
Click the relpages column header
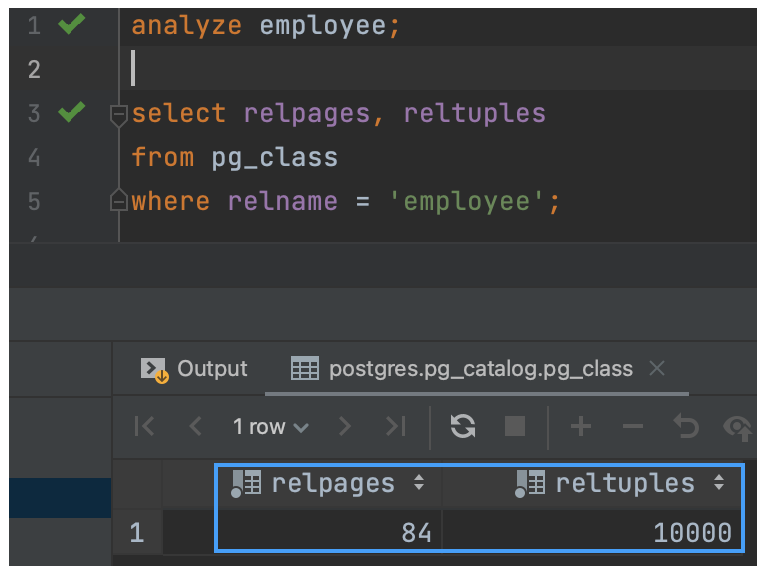329,484
